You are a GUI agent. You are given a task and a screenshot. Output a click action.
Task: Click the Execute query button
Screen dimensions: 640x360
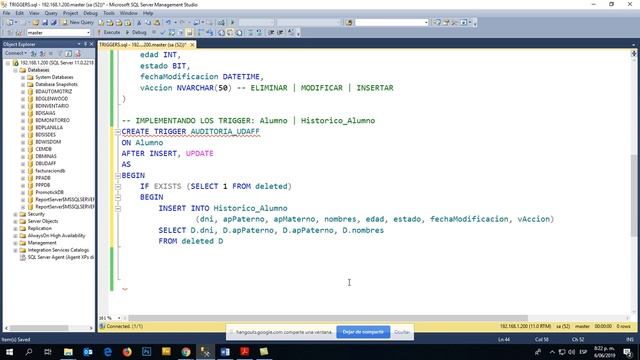click(109, 32)
